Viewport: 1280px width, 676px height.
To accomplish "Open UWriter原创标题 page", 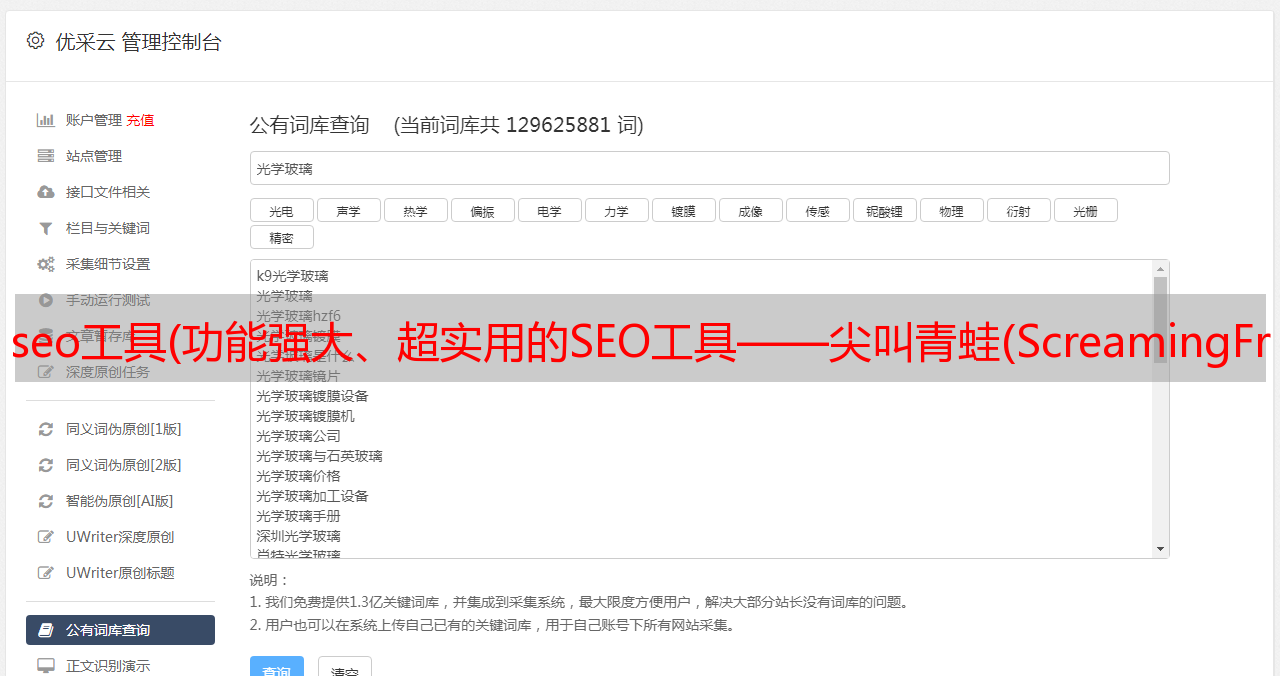I will [x=120, y=573].
